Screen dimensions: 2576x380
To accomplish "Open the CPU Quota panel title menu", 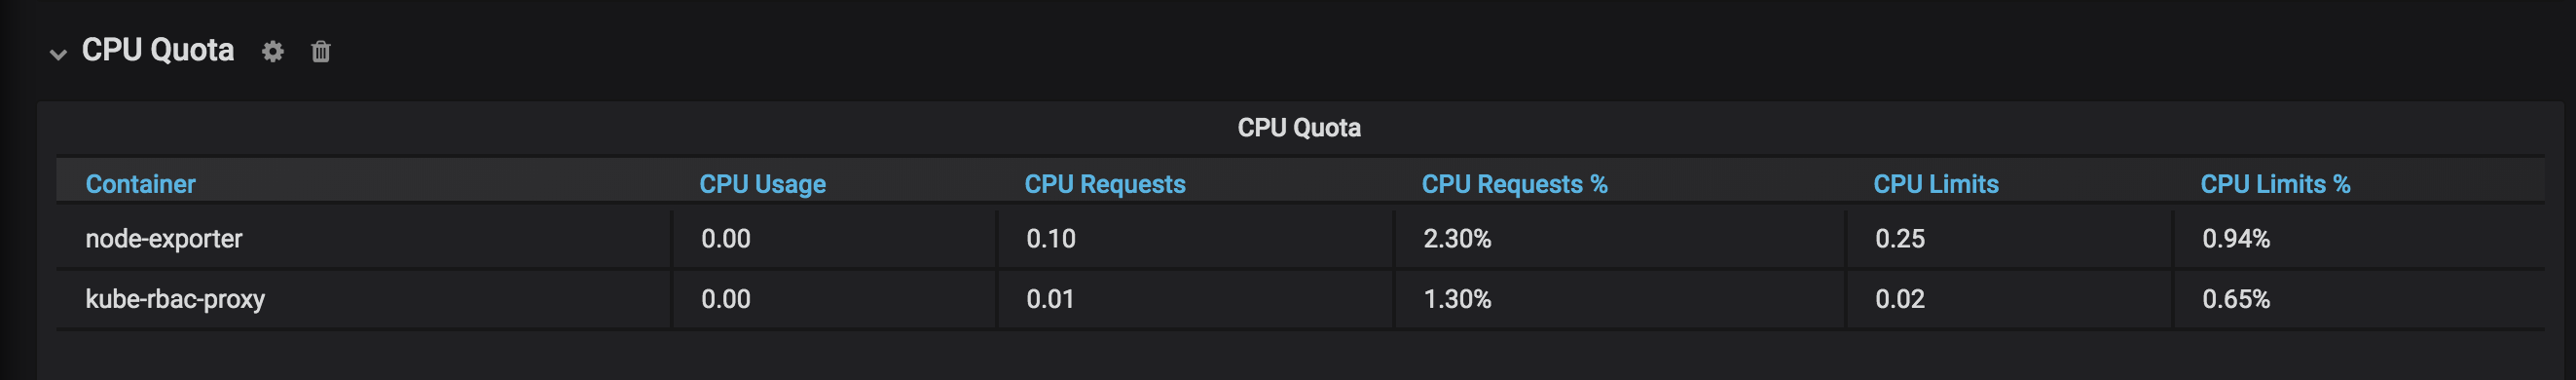I will [x=1299, y=128].
